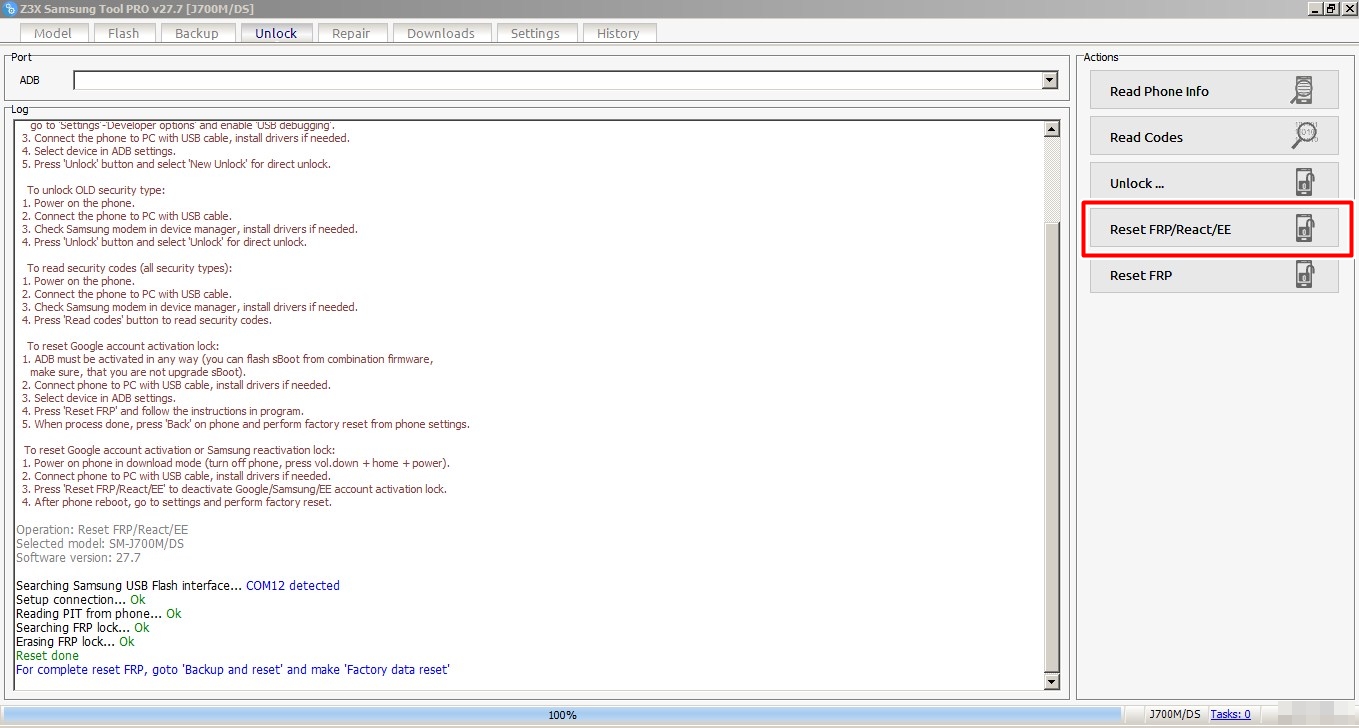Viewport: 1359px width, 728px height.
Task: Click the log scrollbar down arrow
Action: coord(1051,681)
